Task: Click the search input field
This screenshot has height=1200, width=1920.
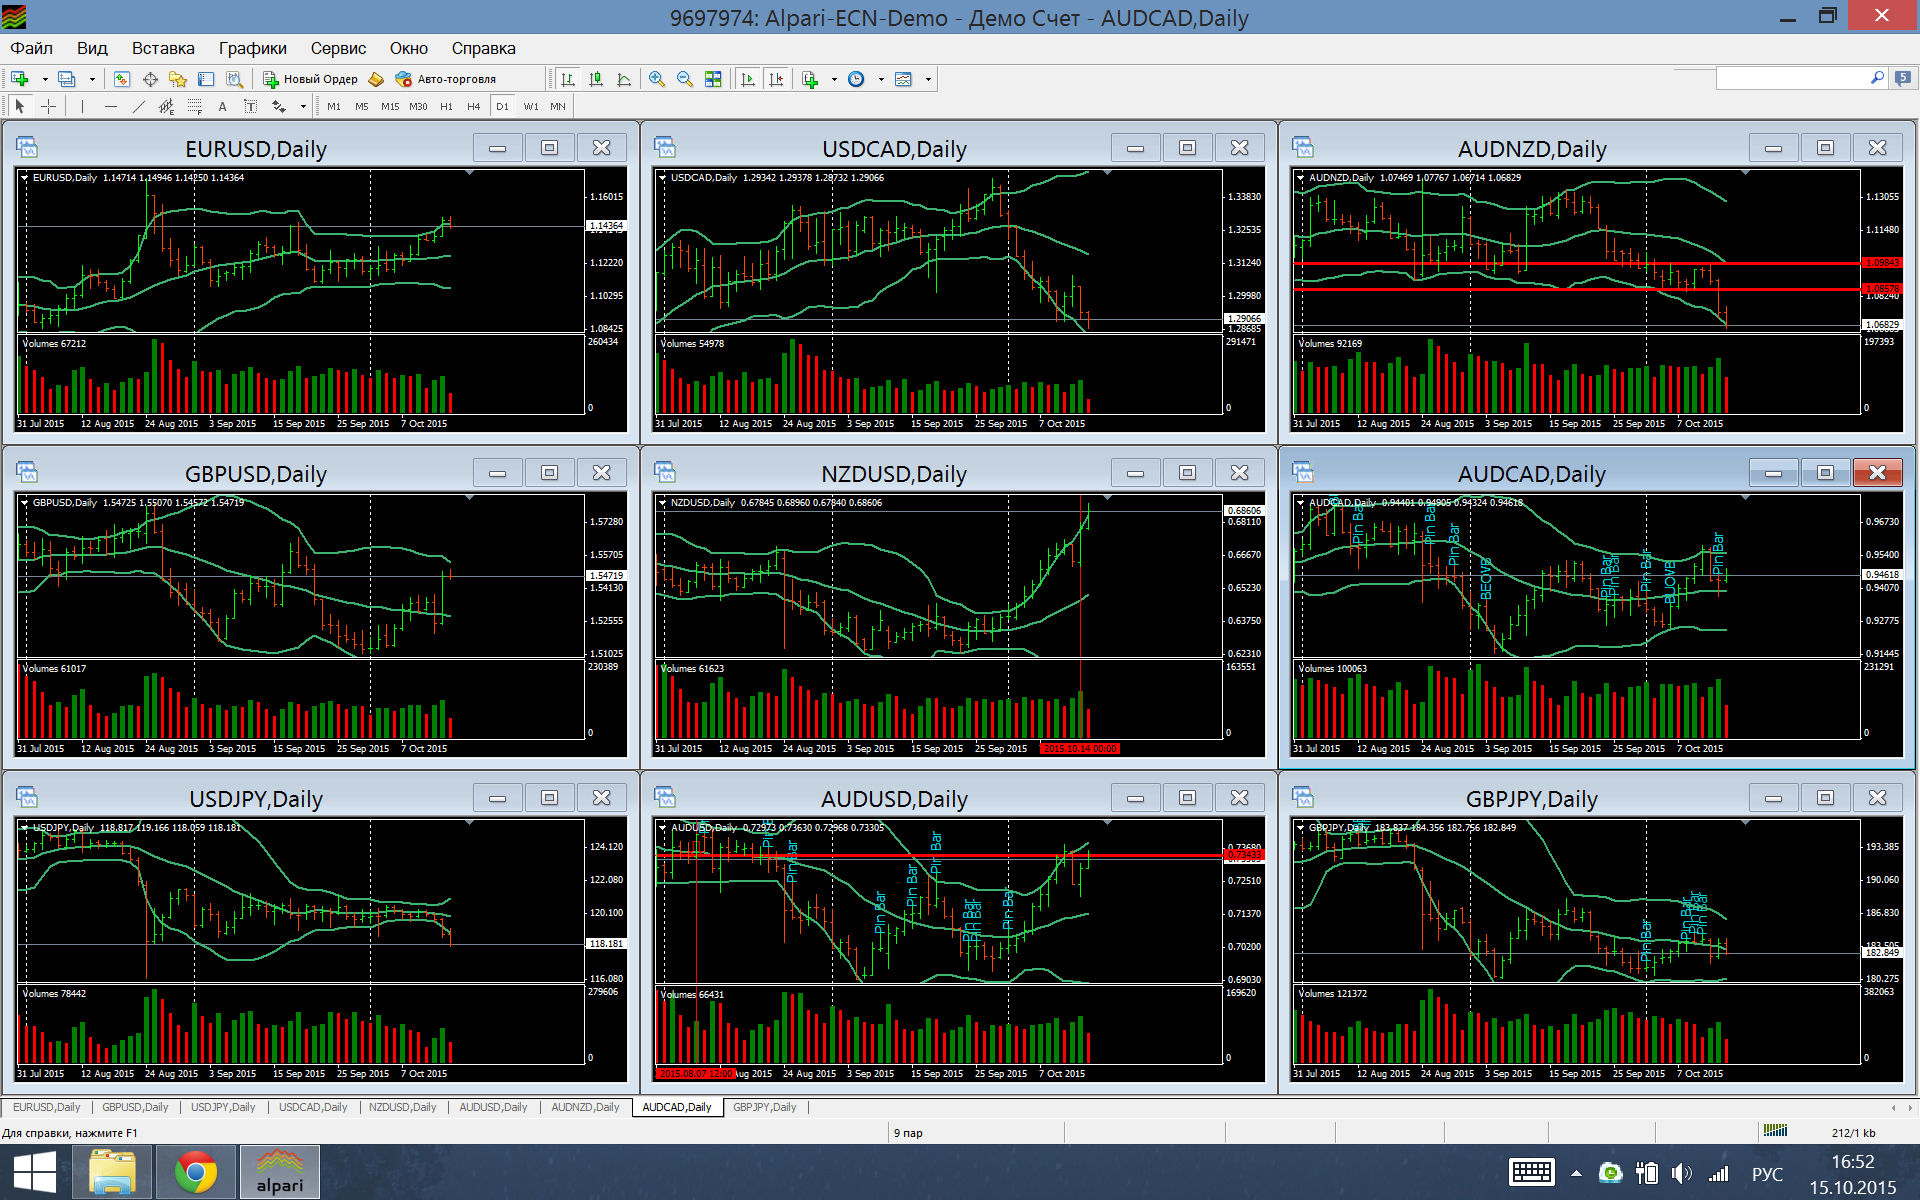Action: coord(1790,78)
